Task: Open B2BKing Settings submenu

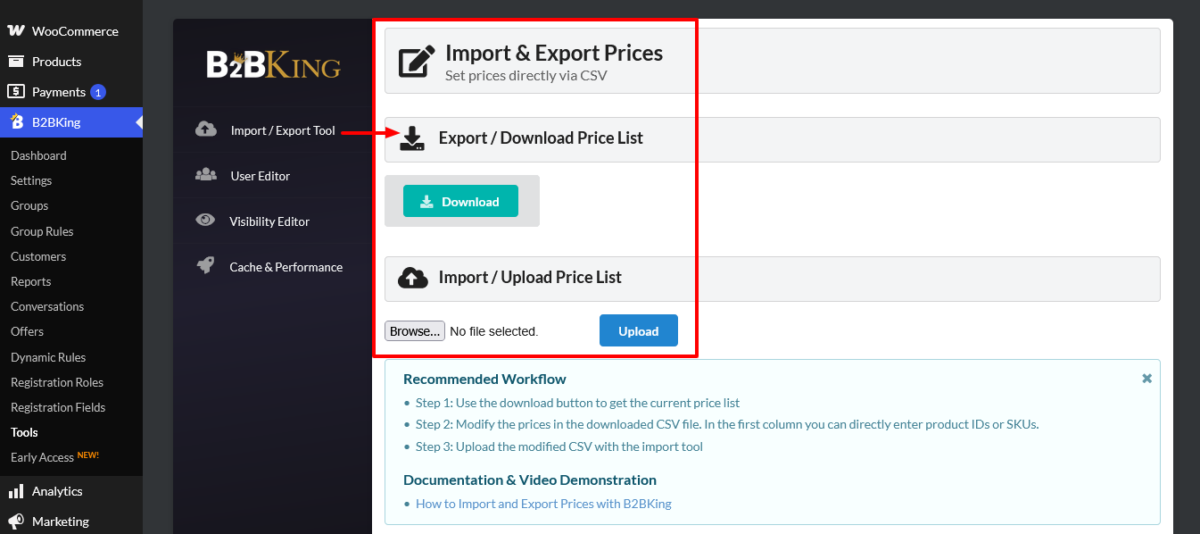Action: point(31,180)
